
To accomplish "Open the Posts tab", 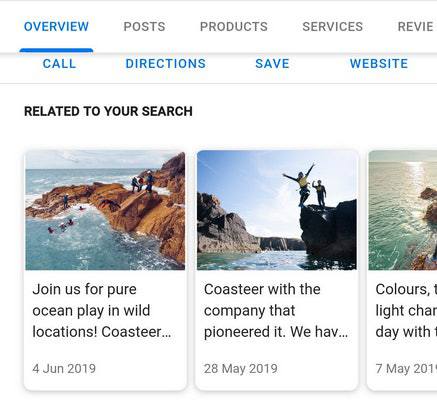I will coord(144,27).
